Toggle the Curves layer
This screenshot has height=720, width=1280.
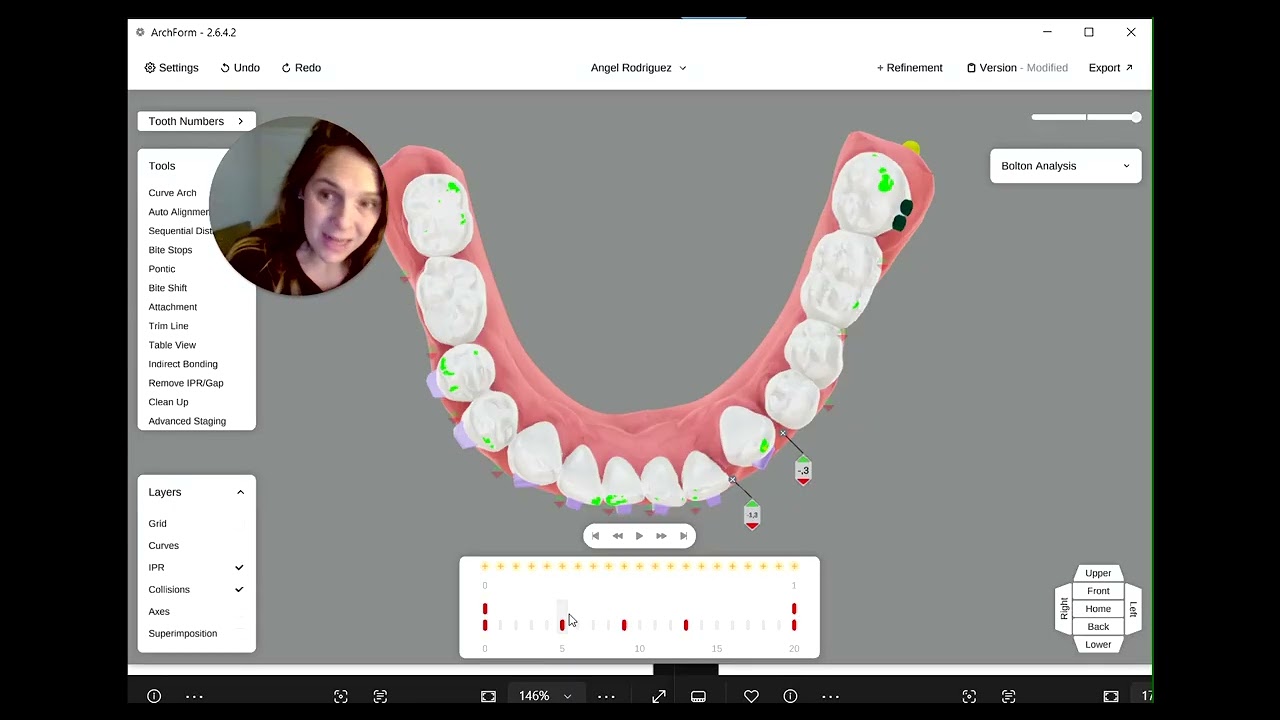coord(196,546)
